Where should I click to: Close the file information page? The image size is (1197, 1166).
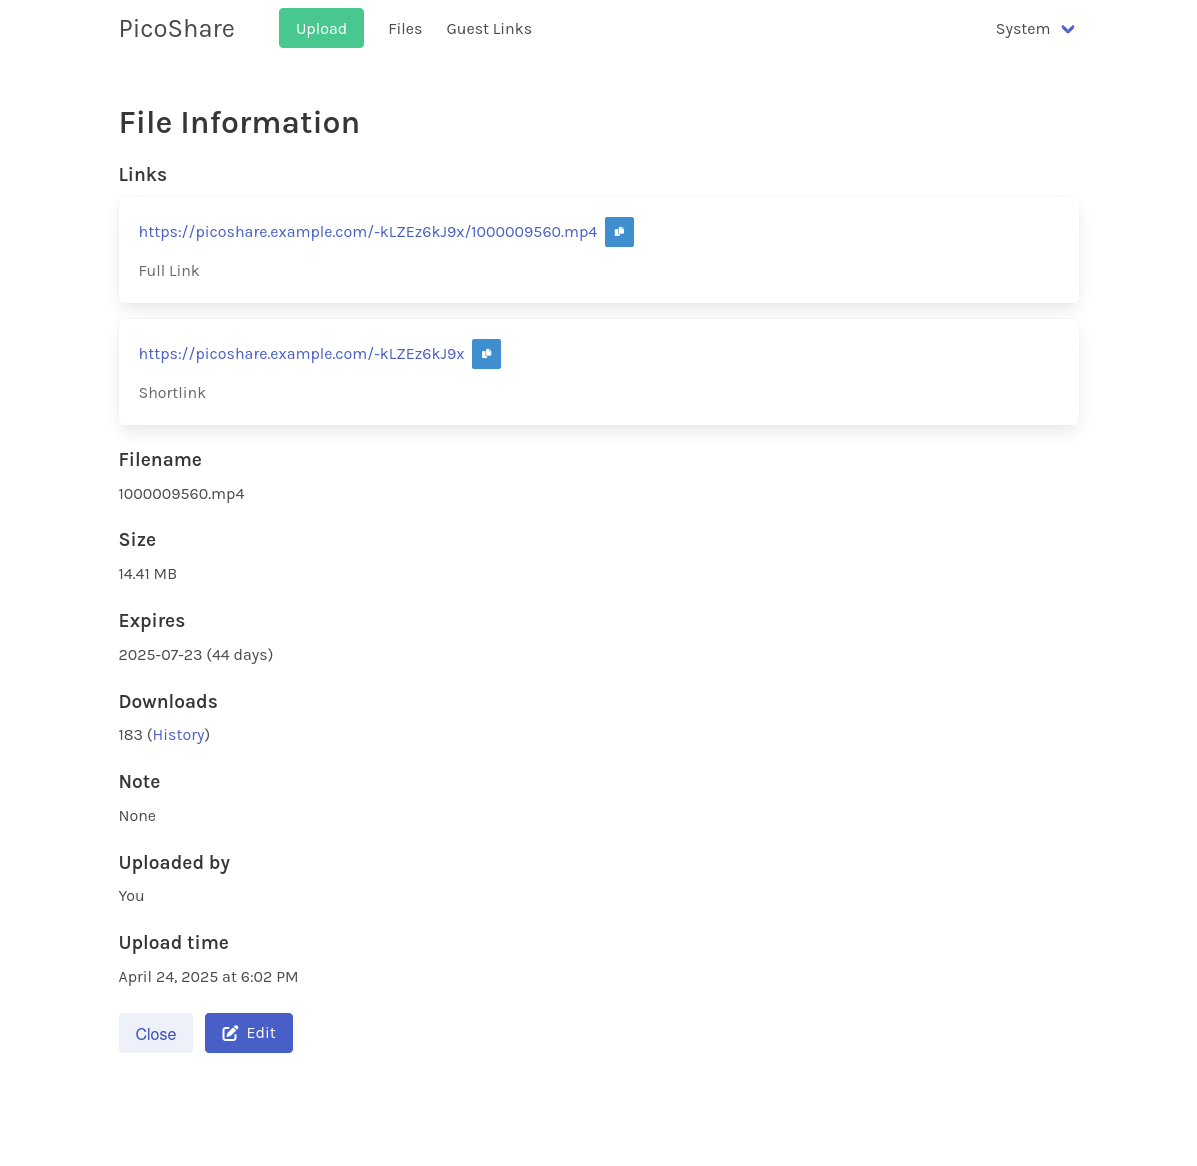[156, 1034]
